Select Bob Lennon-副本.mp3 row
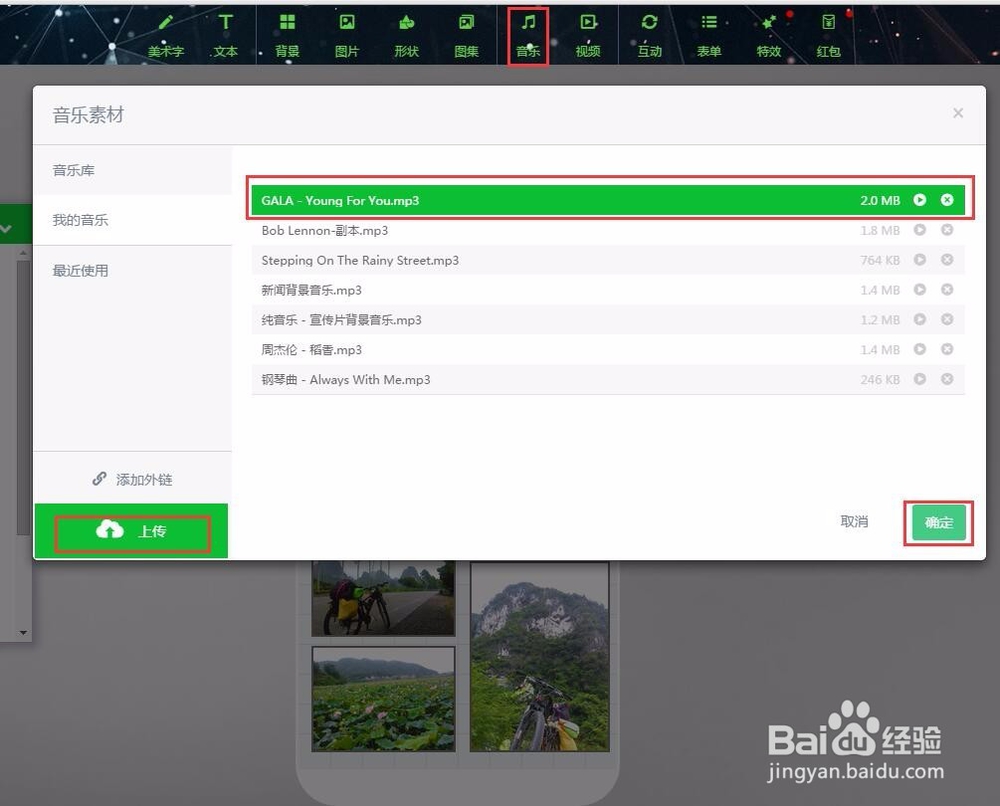 pyautogui.click(x=608, y=230)
